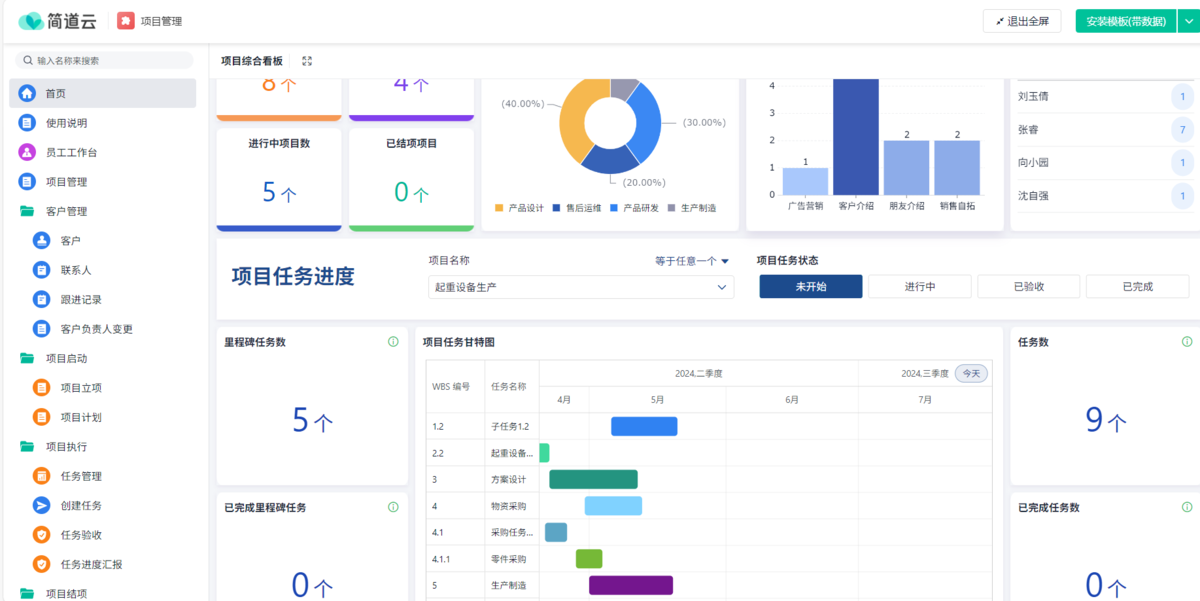1200x601 pixels.
Task: Click the 退出全屏 button
Action: pos(1021,21)
